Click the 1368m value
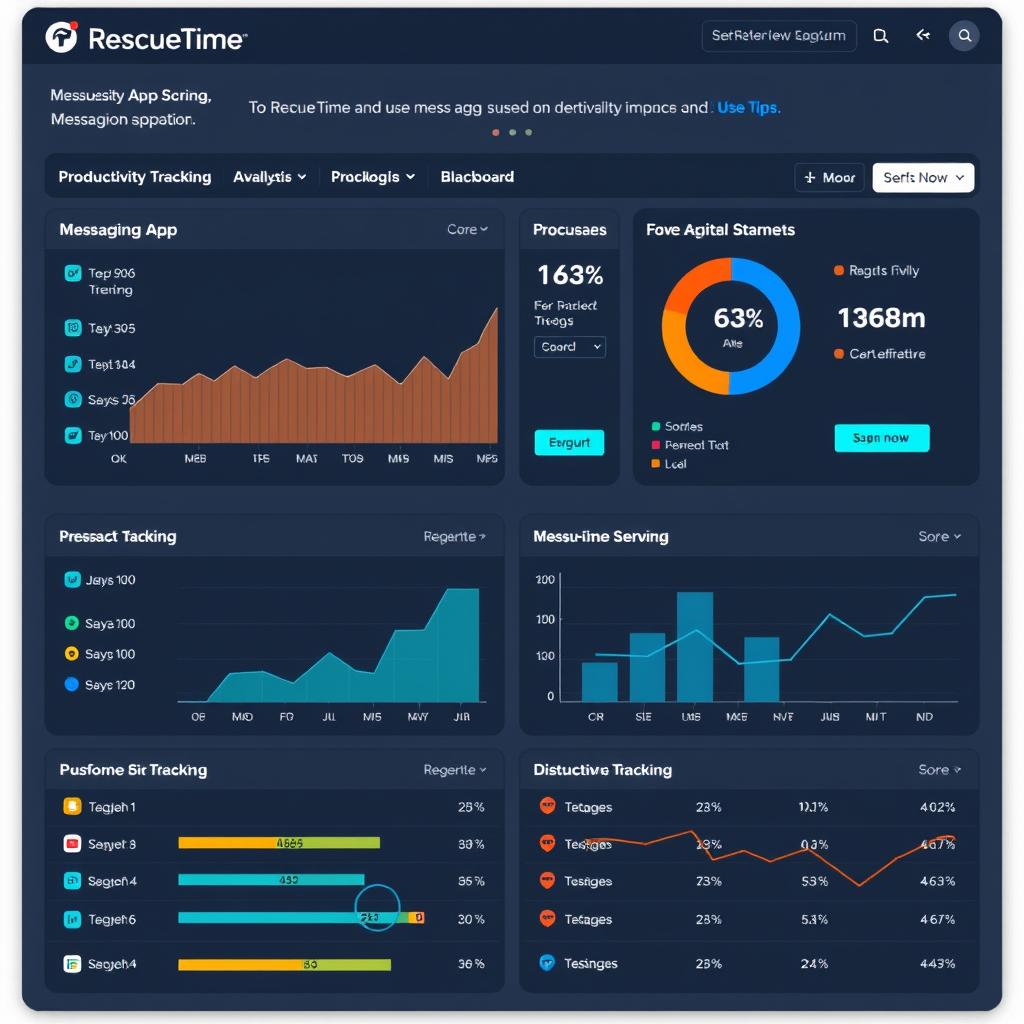 click(x=882, y=318)
